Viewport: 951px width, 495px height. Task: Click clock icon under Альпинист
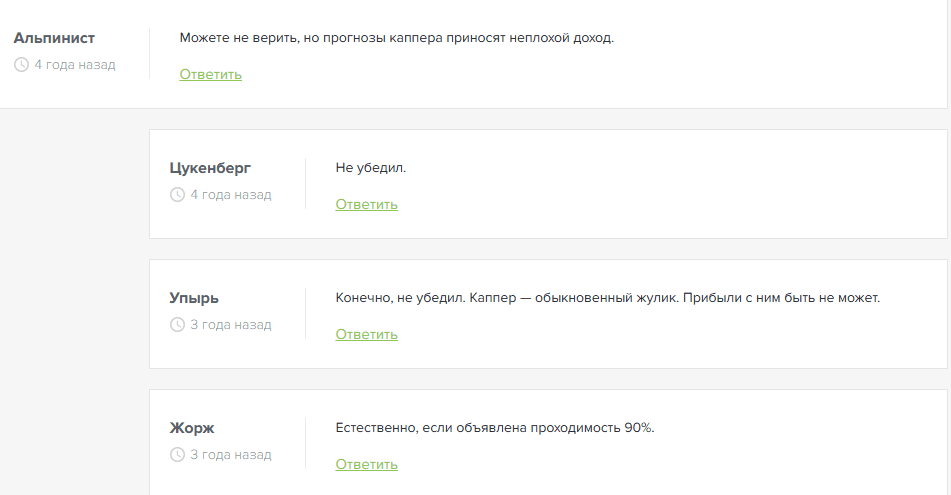(21, 65)
